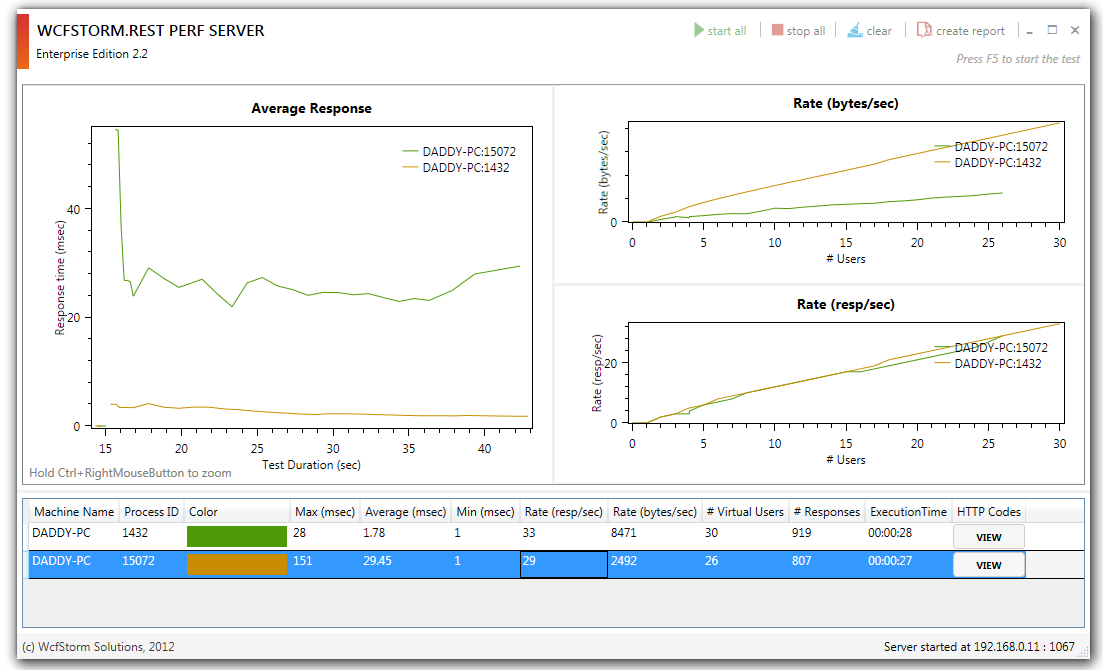Viewport: 1103px width, 670px height.
Task: Sort by Max (msec) column header
Action: [325, 512]
